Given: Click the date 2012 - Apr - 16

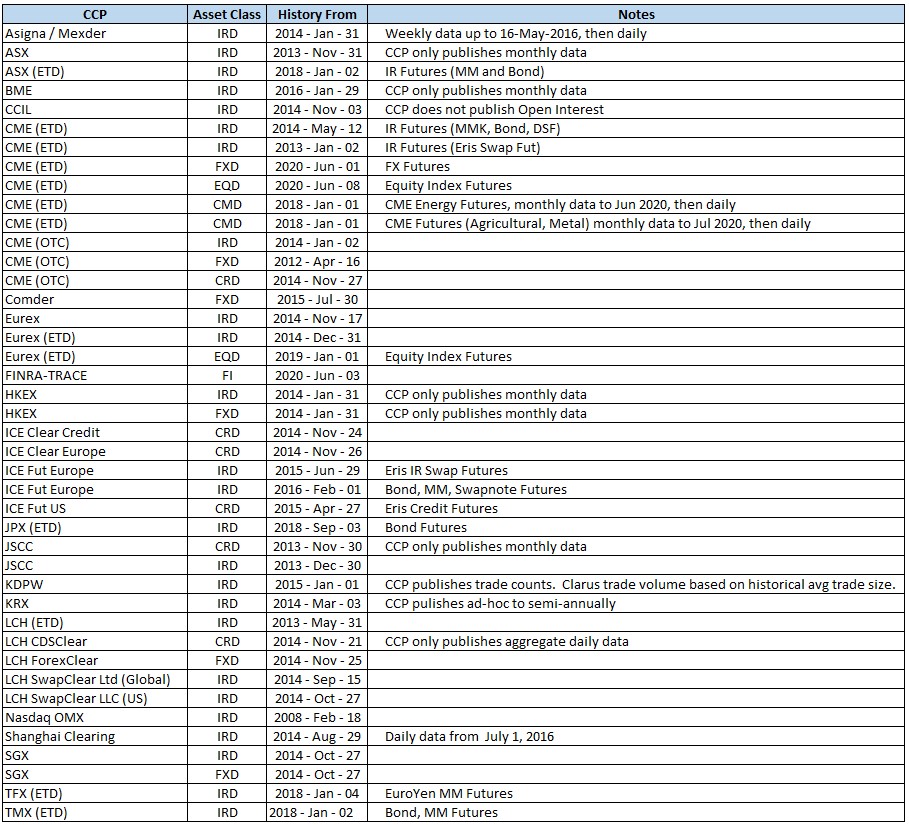Looking at the screenshot, I should (317, 261).
